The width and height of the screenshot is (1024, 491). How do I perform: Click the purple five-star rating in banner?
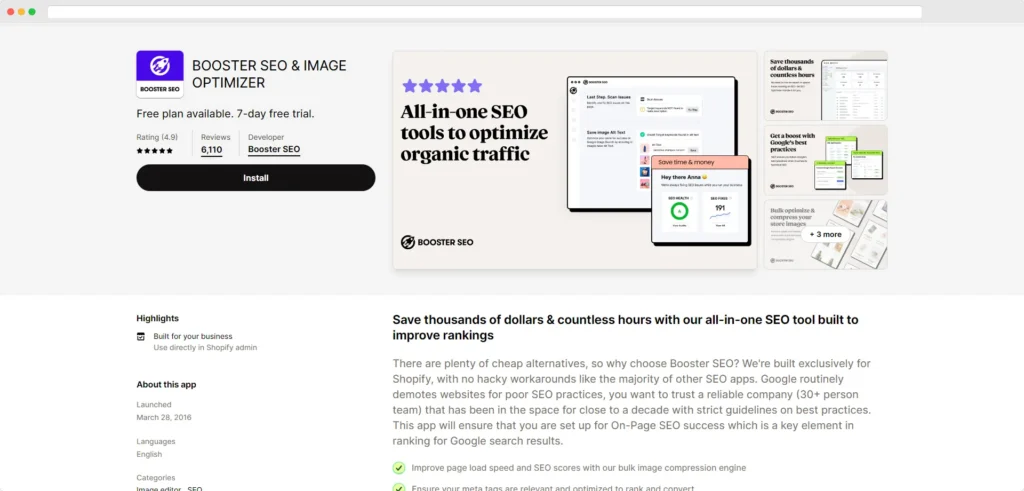[x=442, y=86]
